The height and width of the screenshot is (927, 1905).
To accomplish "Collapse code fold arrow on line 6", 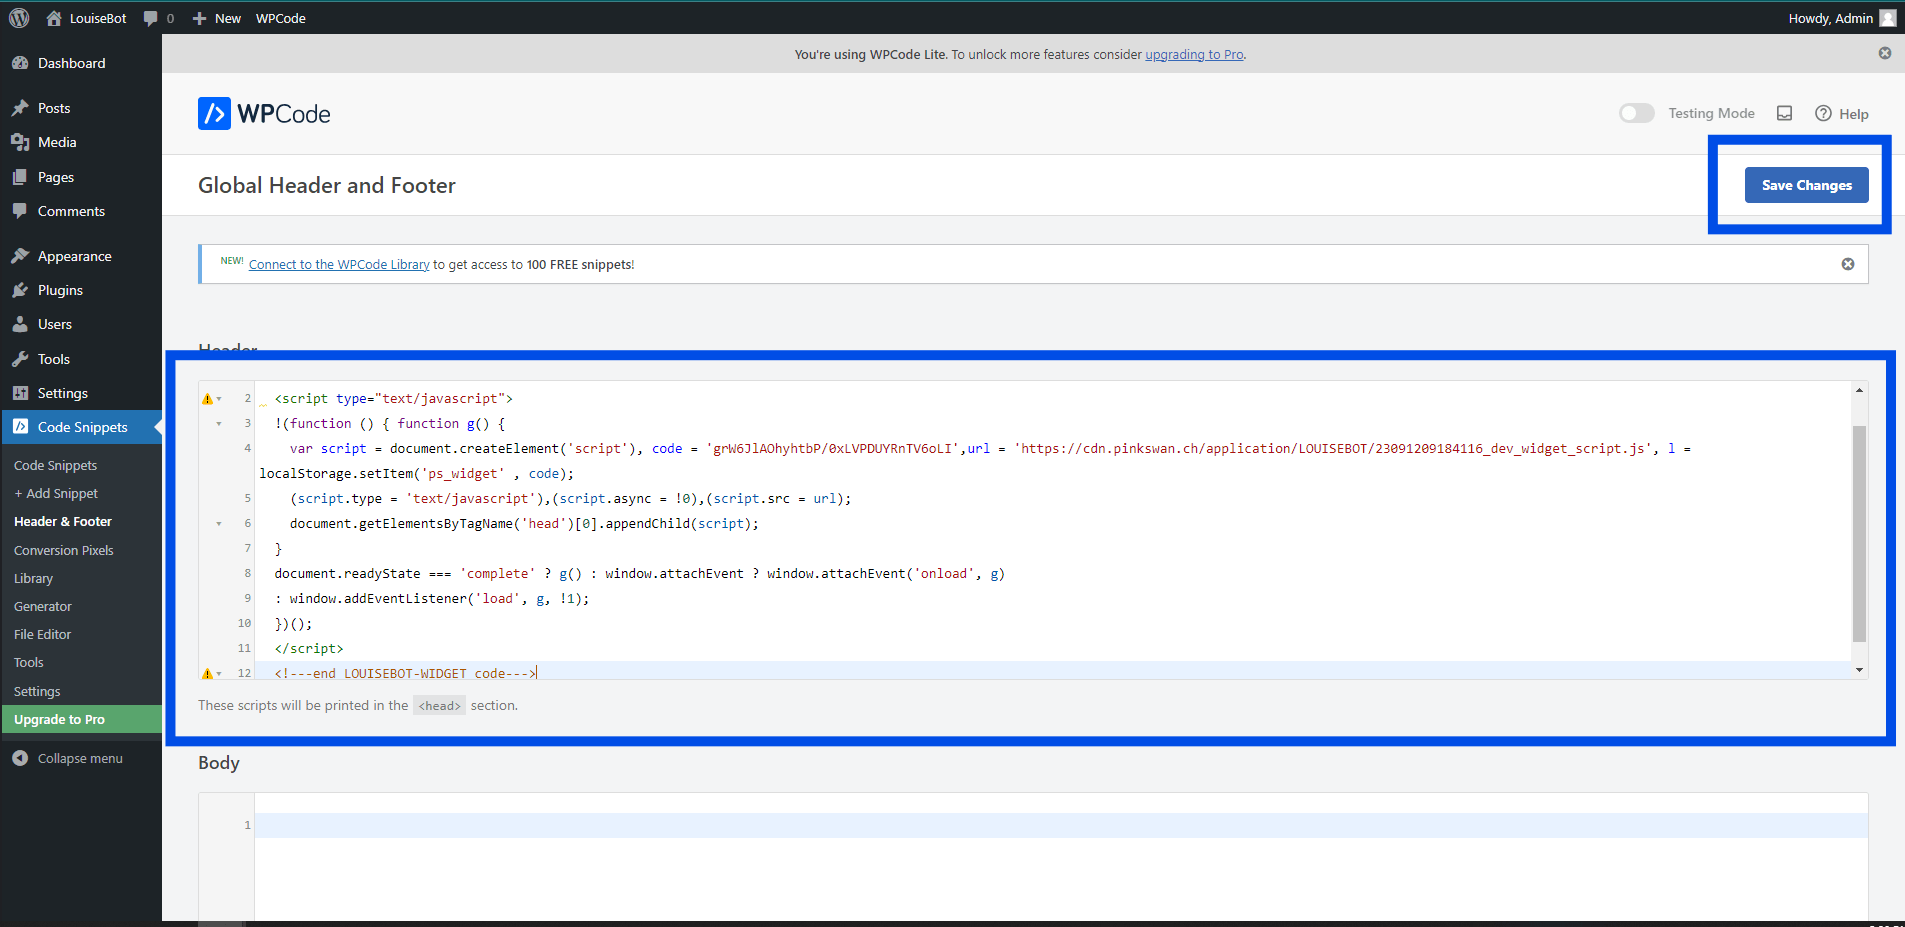I will pos(219,524).
